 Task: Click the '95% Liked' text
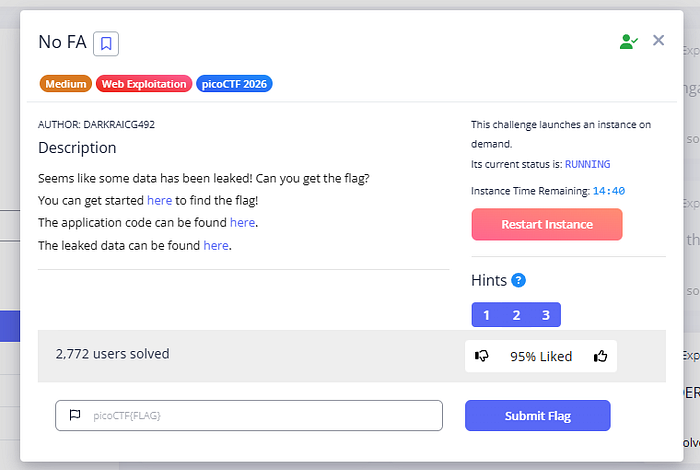(541, 357)
